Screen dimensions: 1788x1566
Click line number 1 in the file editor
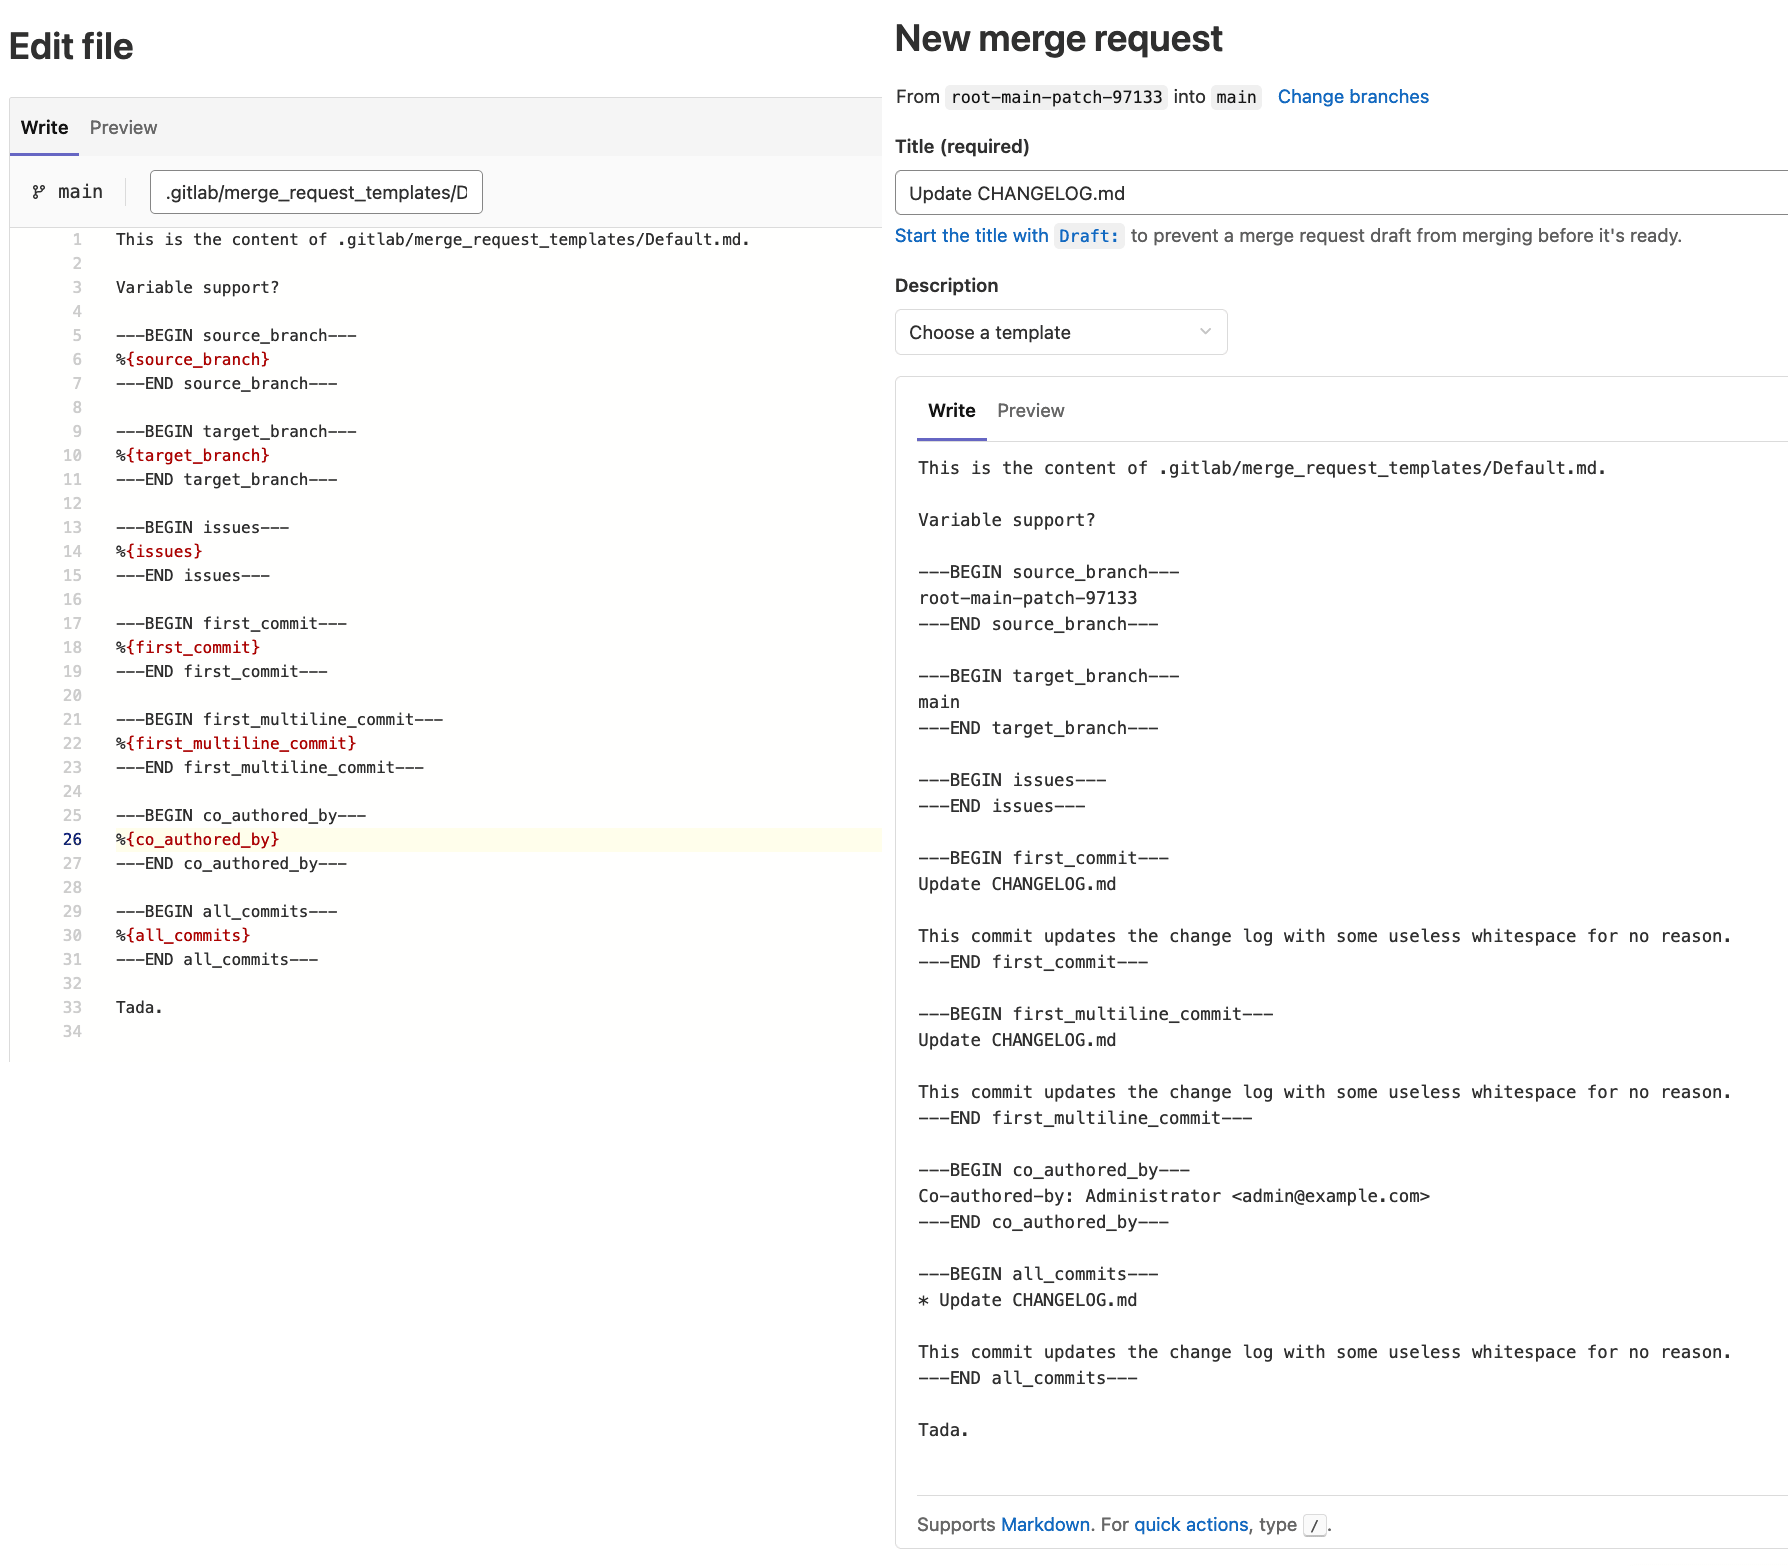click(76, 239)
